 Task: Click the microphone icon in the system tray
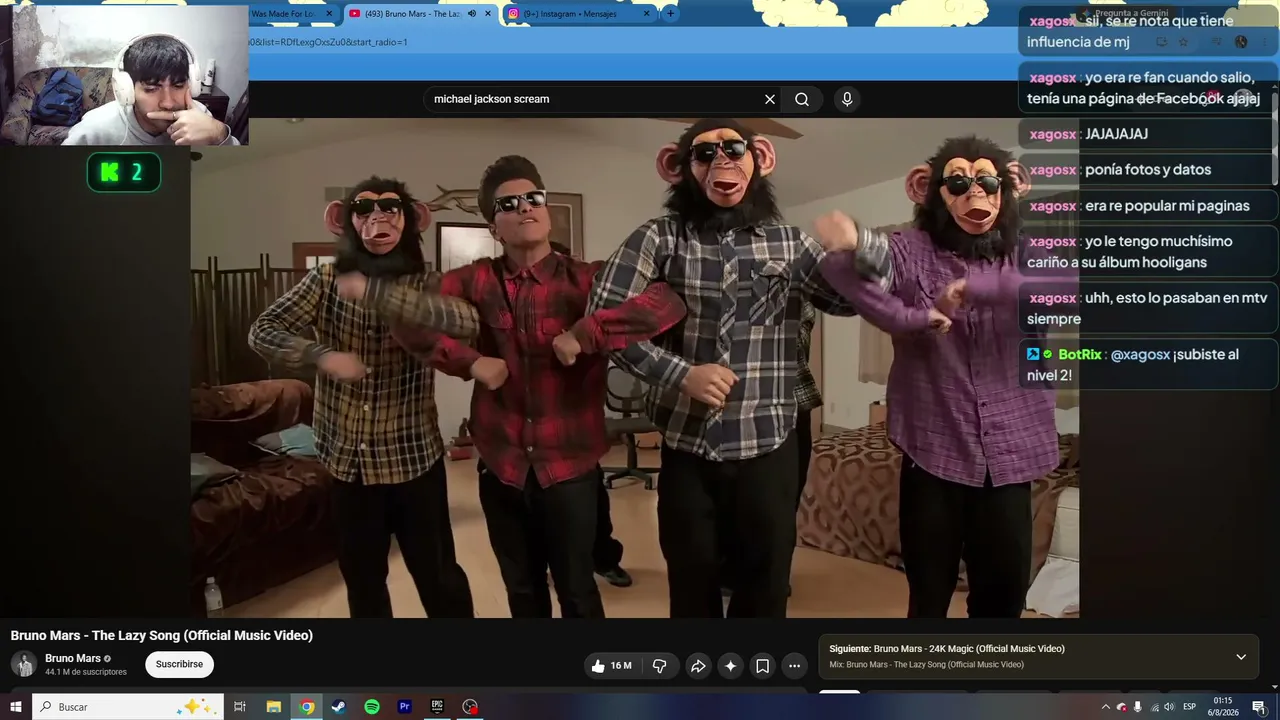[x=1138, y=707]
